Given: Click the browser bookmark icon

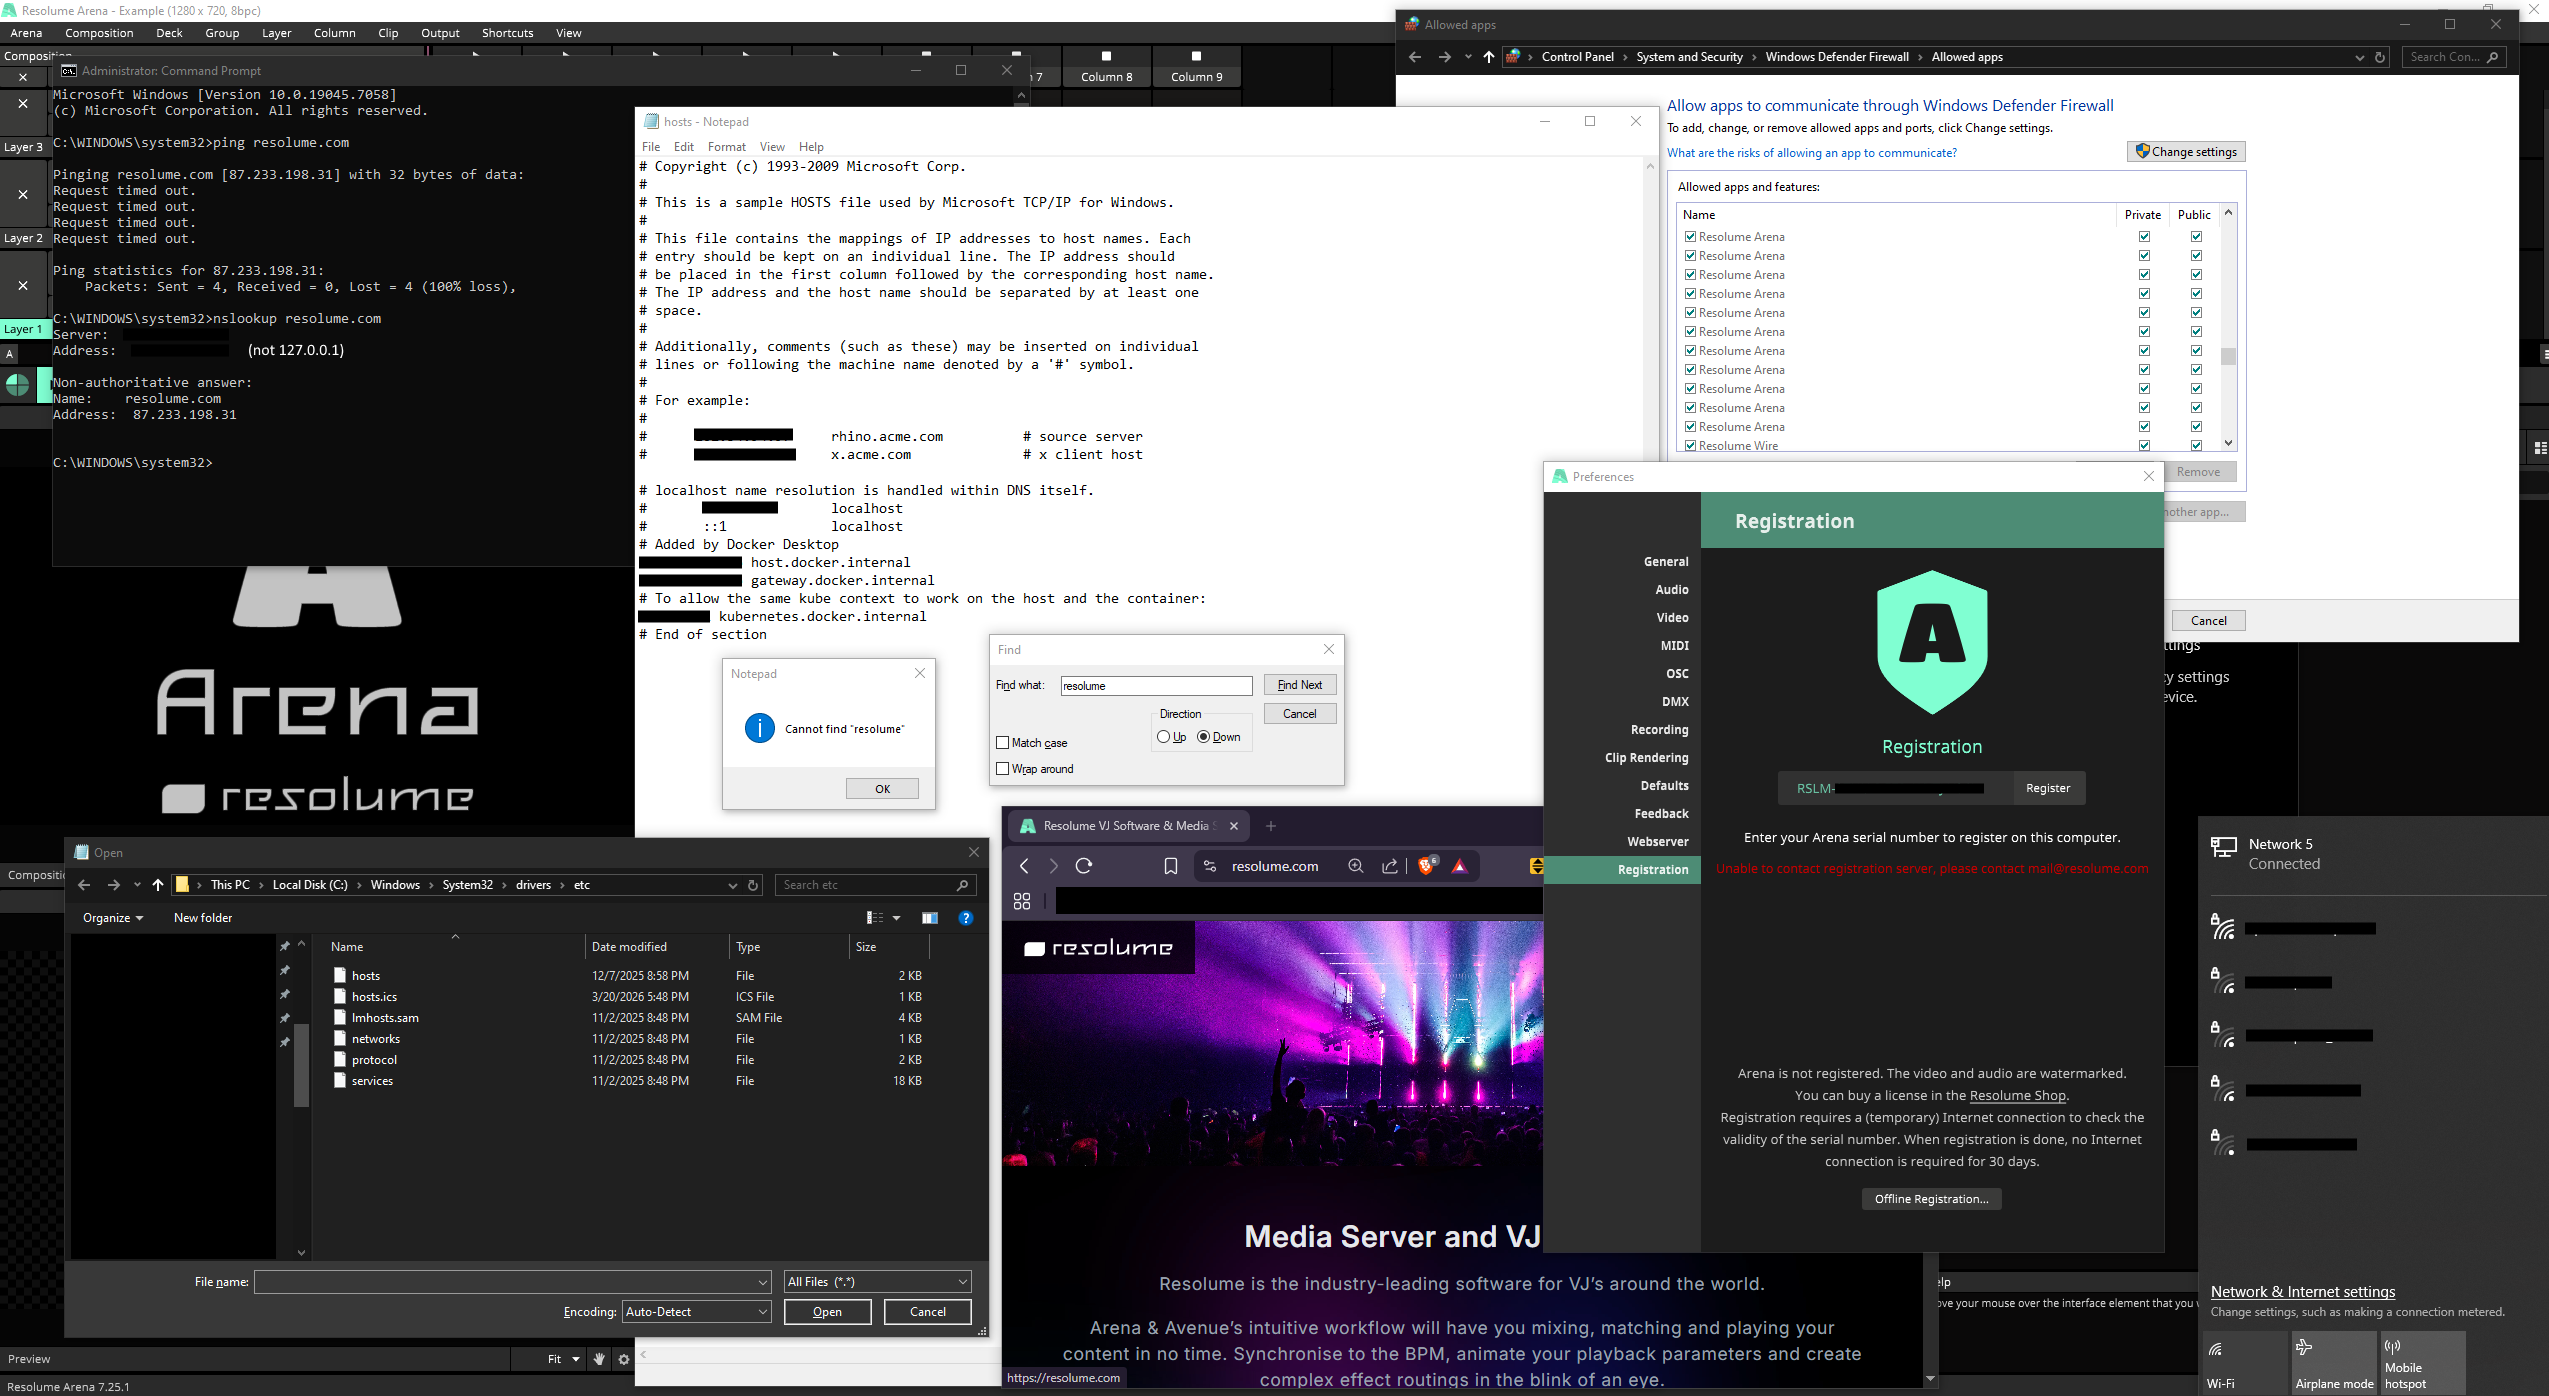Looking at the screenshot, I should click(x=1170, y=866).
